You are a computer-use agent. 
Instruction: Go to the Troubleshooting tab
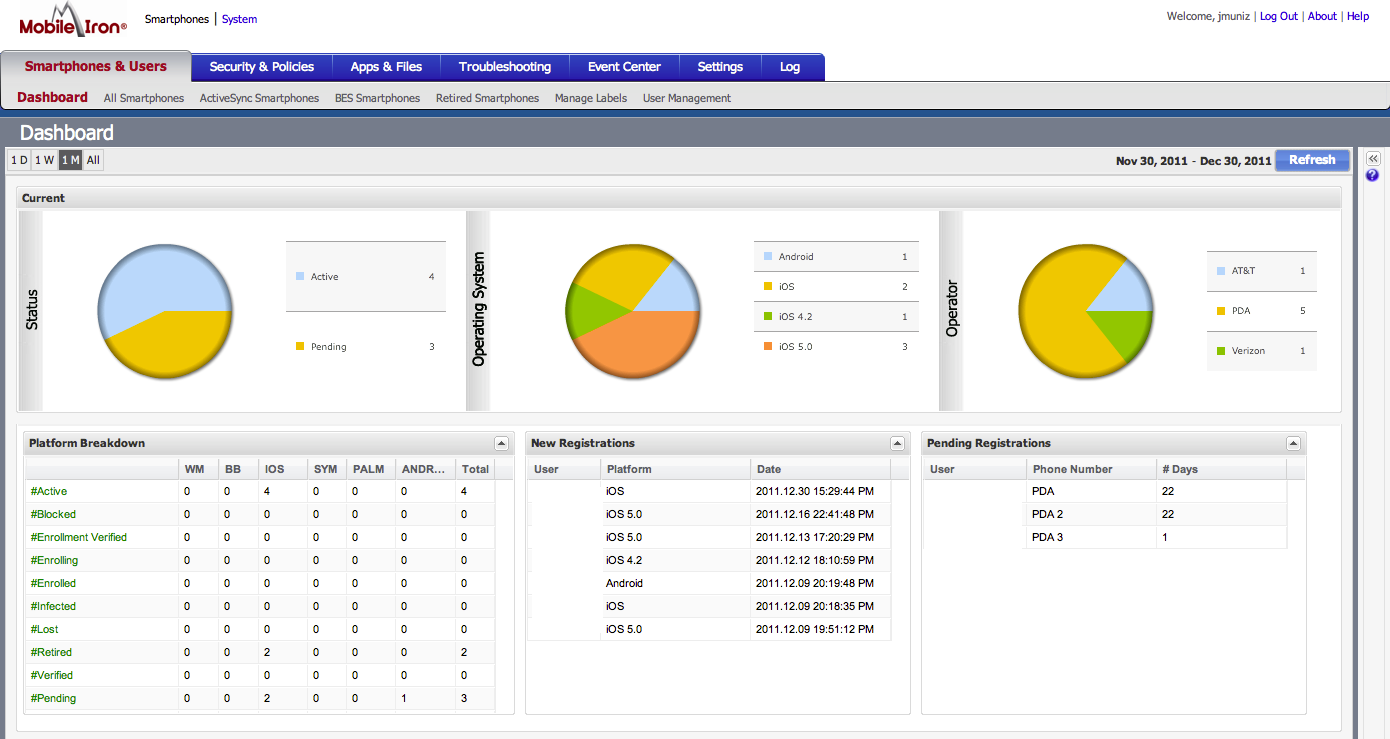(504, 67)
